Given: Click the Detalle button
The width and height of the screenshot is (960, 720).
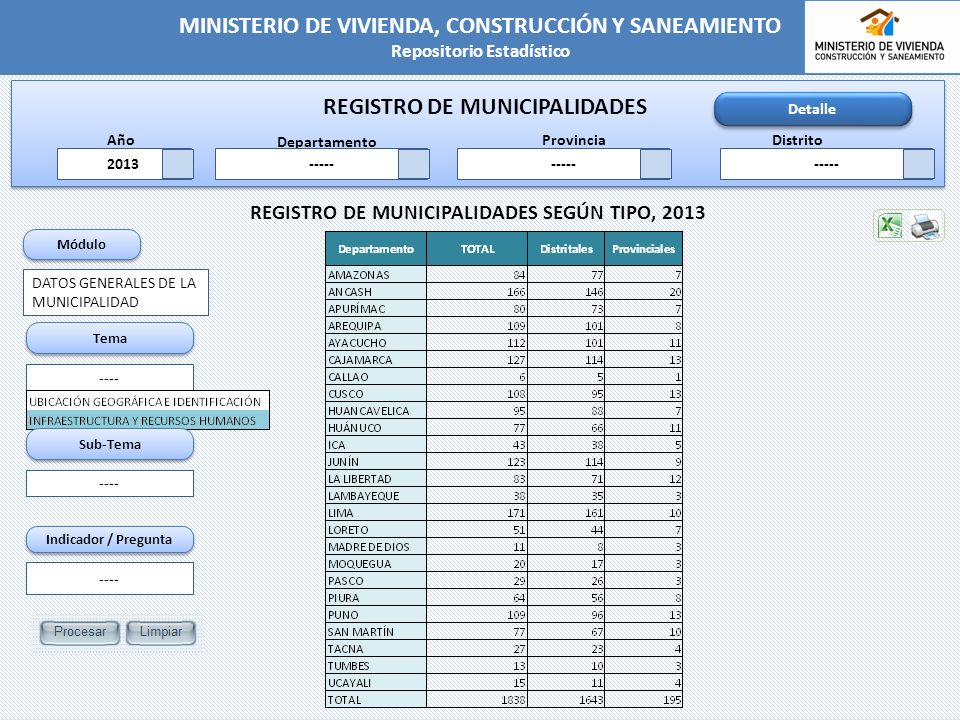Looking at the screenshot, I should (x=812, y=109).
